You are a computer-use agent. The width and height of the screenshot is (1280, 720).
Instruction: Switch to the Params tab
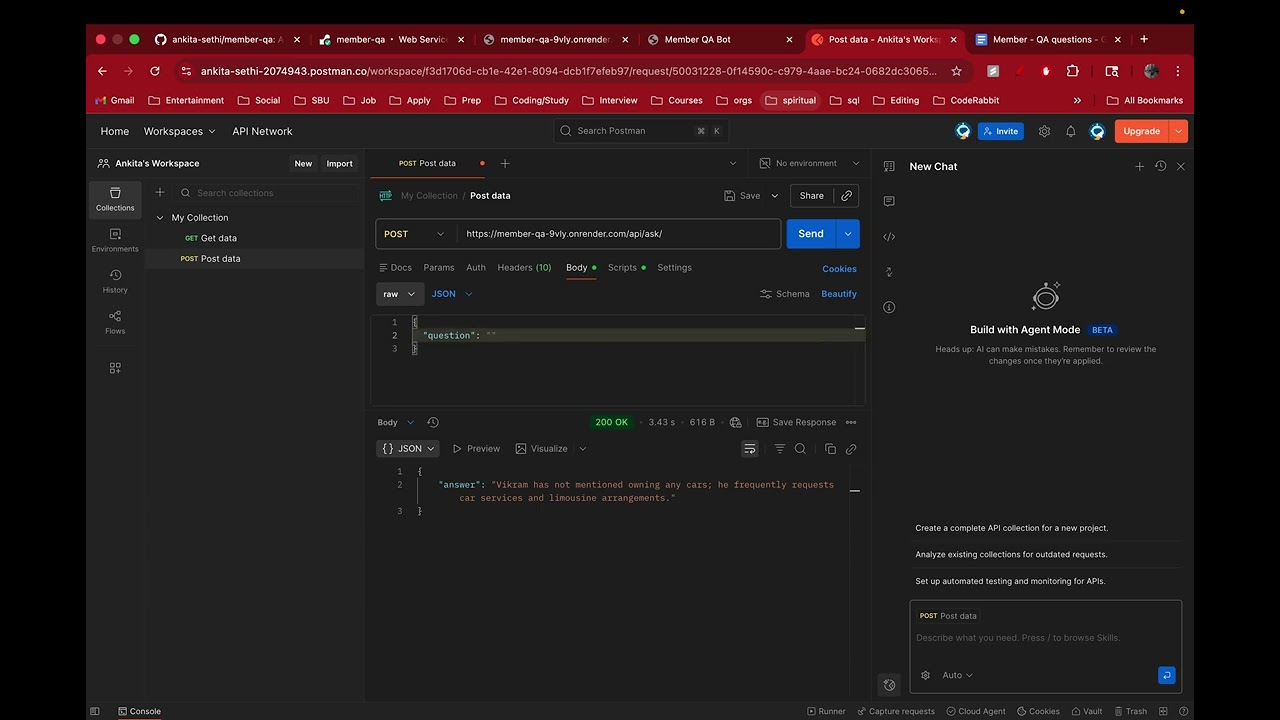(439, 268)
